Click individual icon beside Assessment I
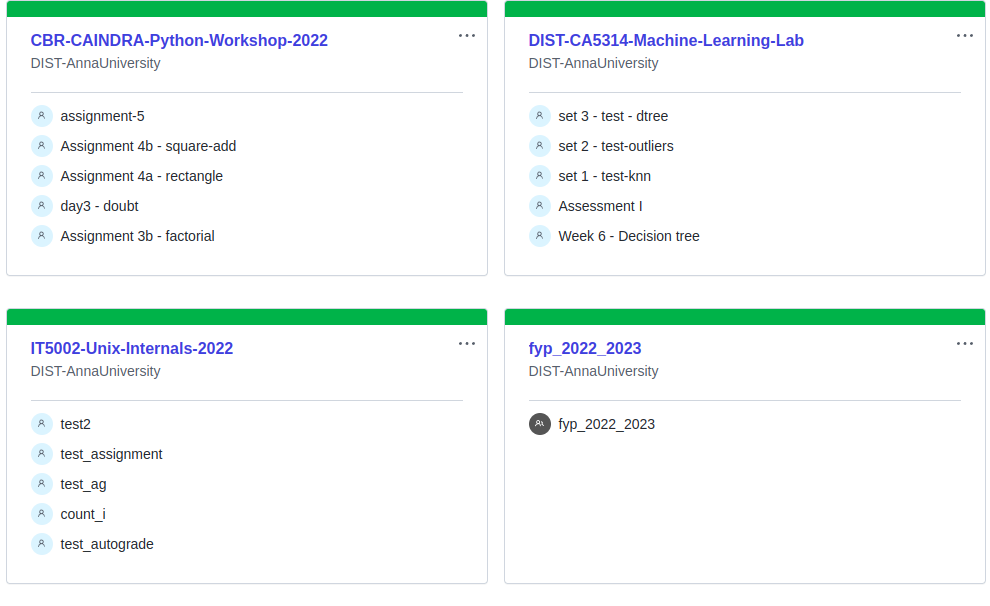 point(540,206)
